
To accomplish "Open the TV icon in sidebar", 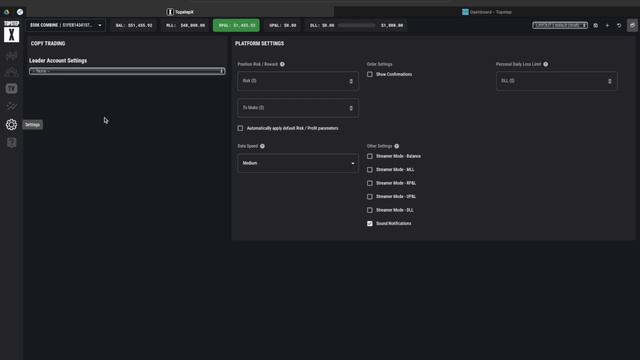I will (x=11, y=89).
